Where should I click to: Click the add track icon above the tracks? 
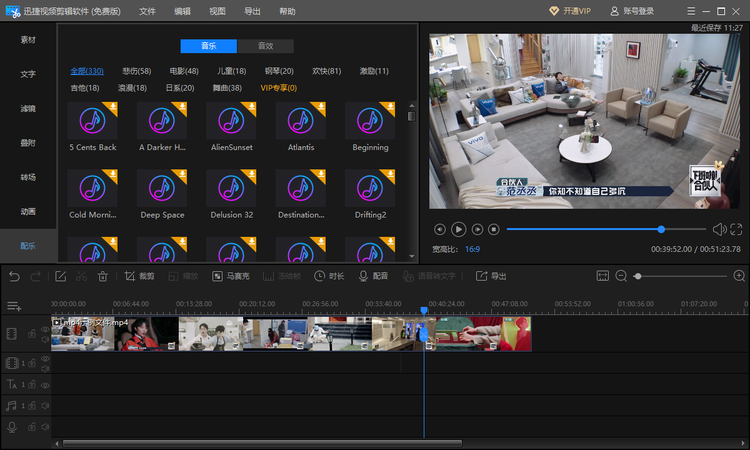coord(14,305)
